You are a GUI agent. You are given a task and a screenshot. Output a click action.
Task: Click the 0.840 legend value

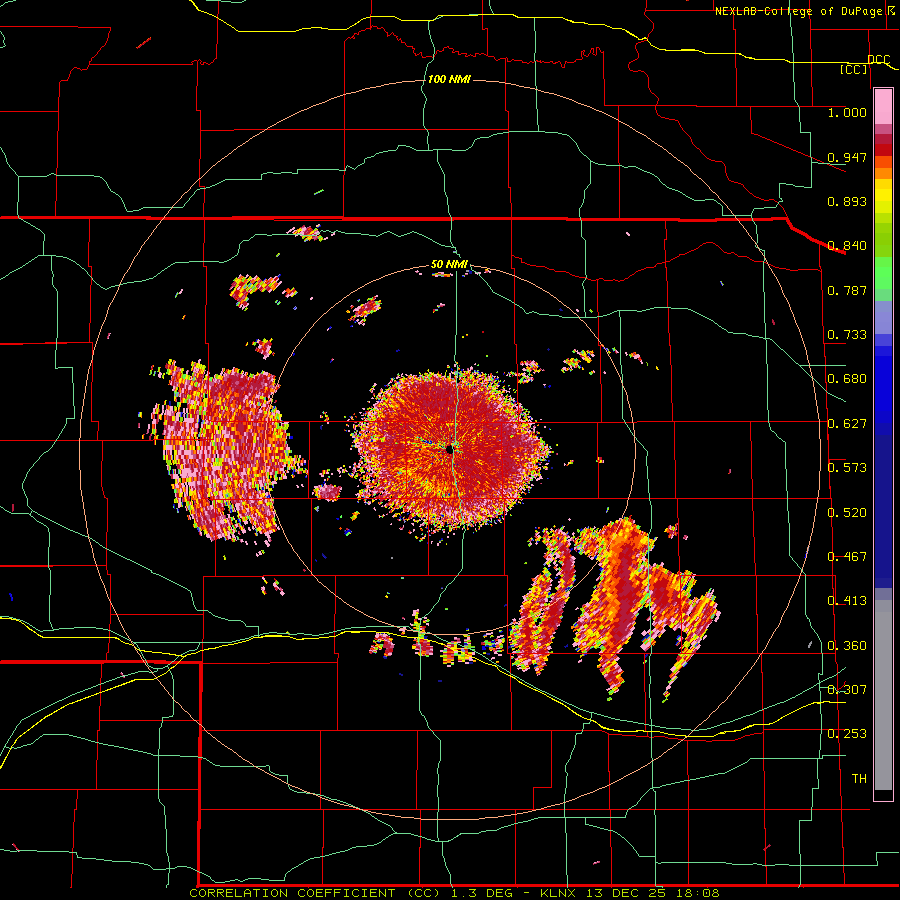[847, 246]
